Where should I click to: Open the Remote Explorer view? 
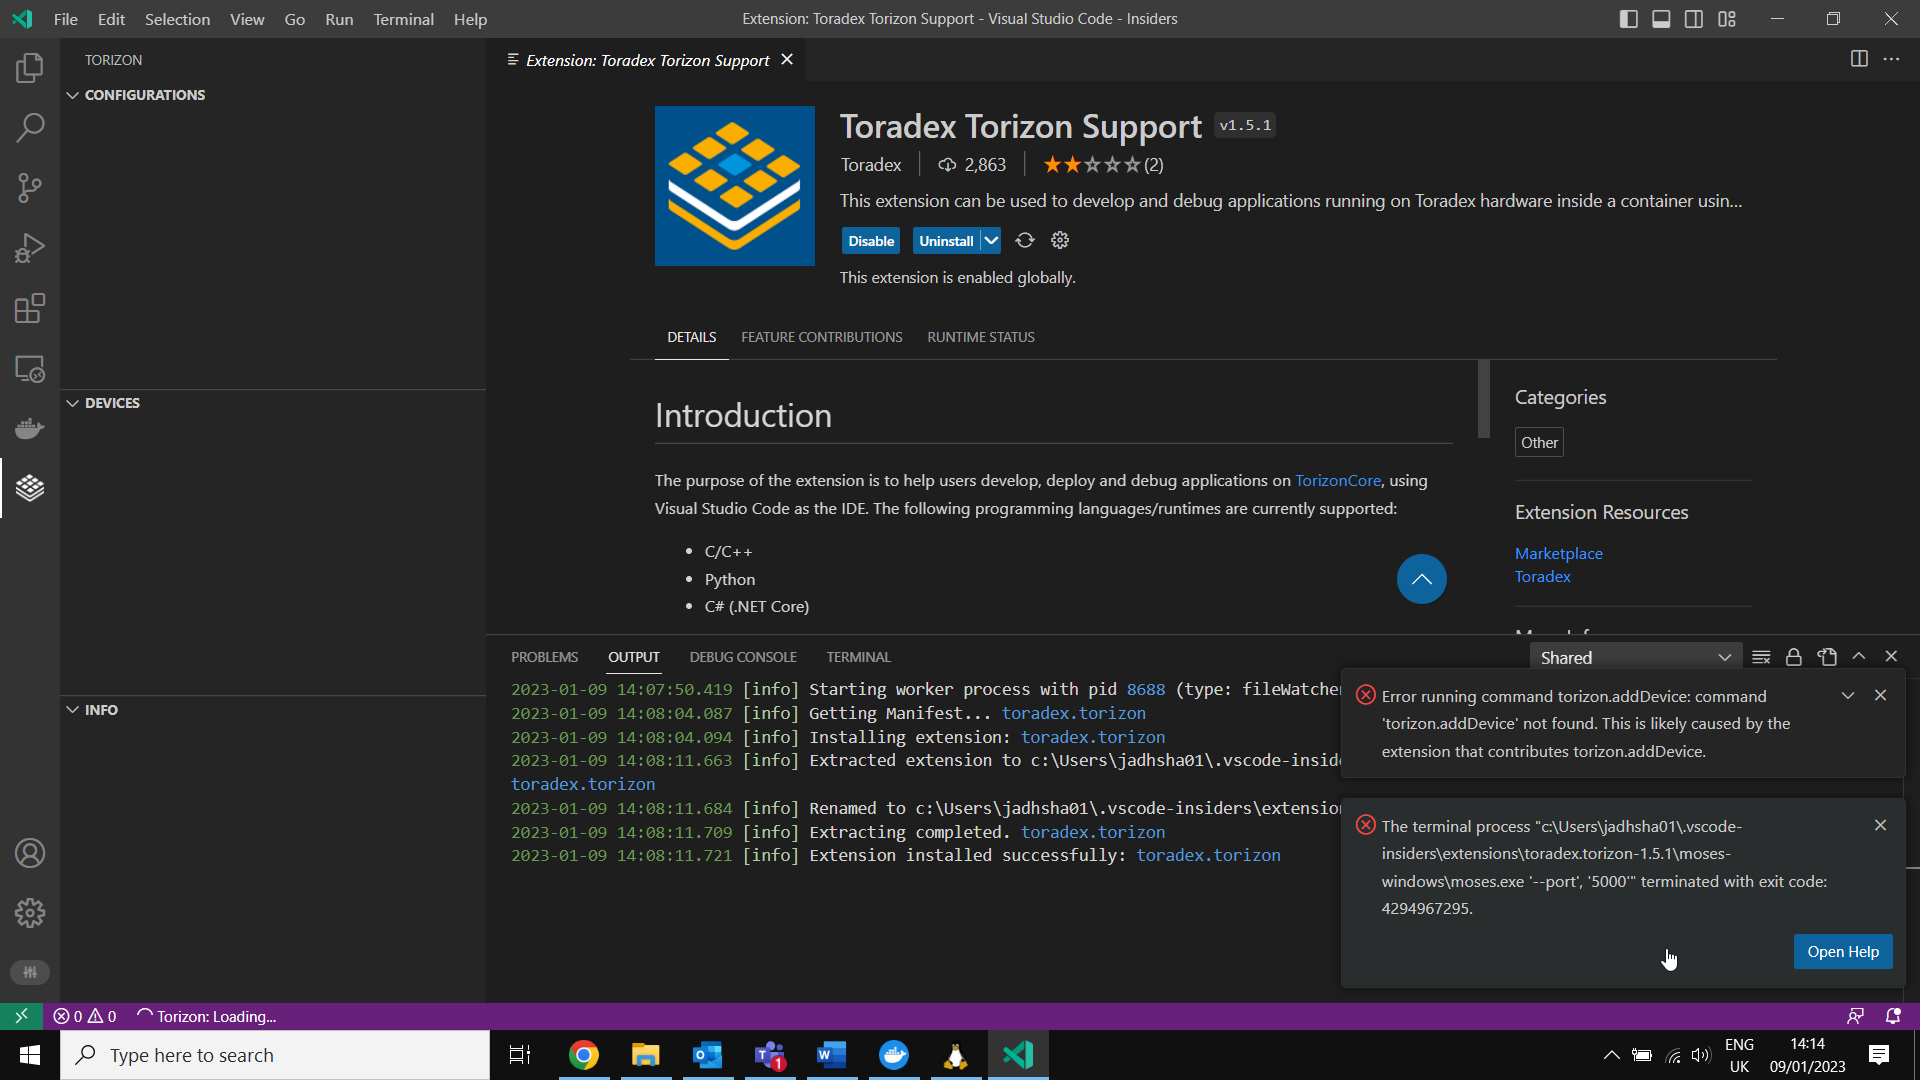point(30,368)
